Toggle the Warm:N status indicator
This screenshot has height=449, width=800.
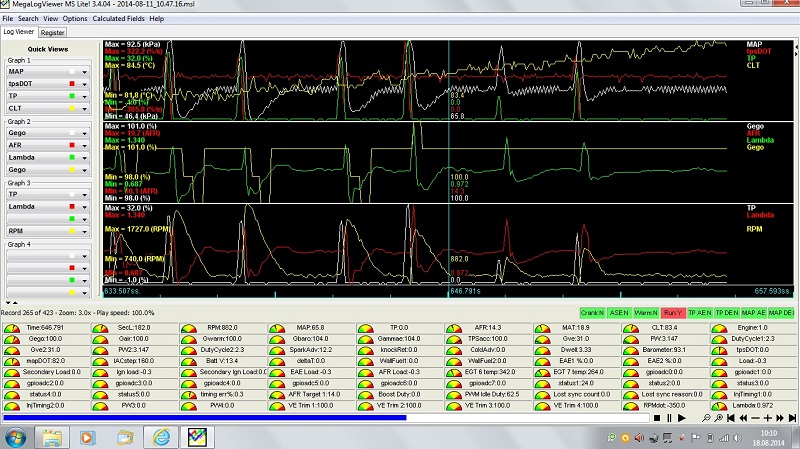pos(646,313)
